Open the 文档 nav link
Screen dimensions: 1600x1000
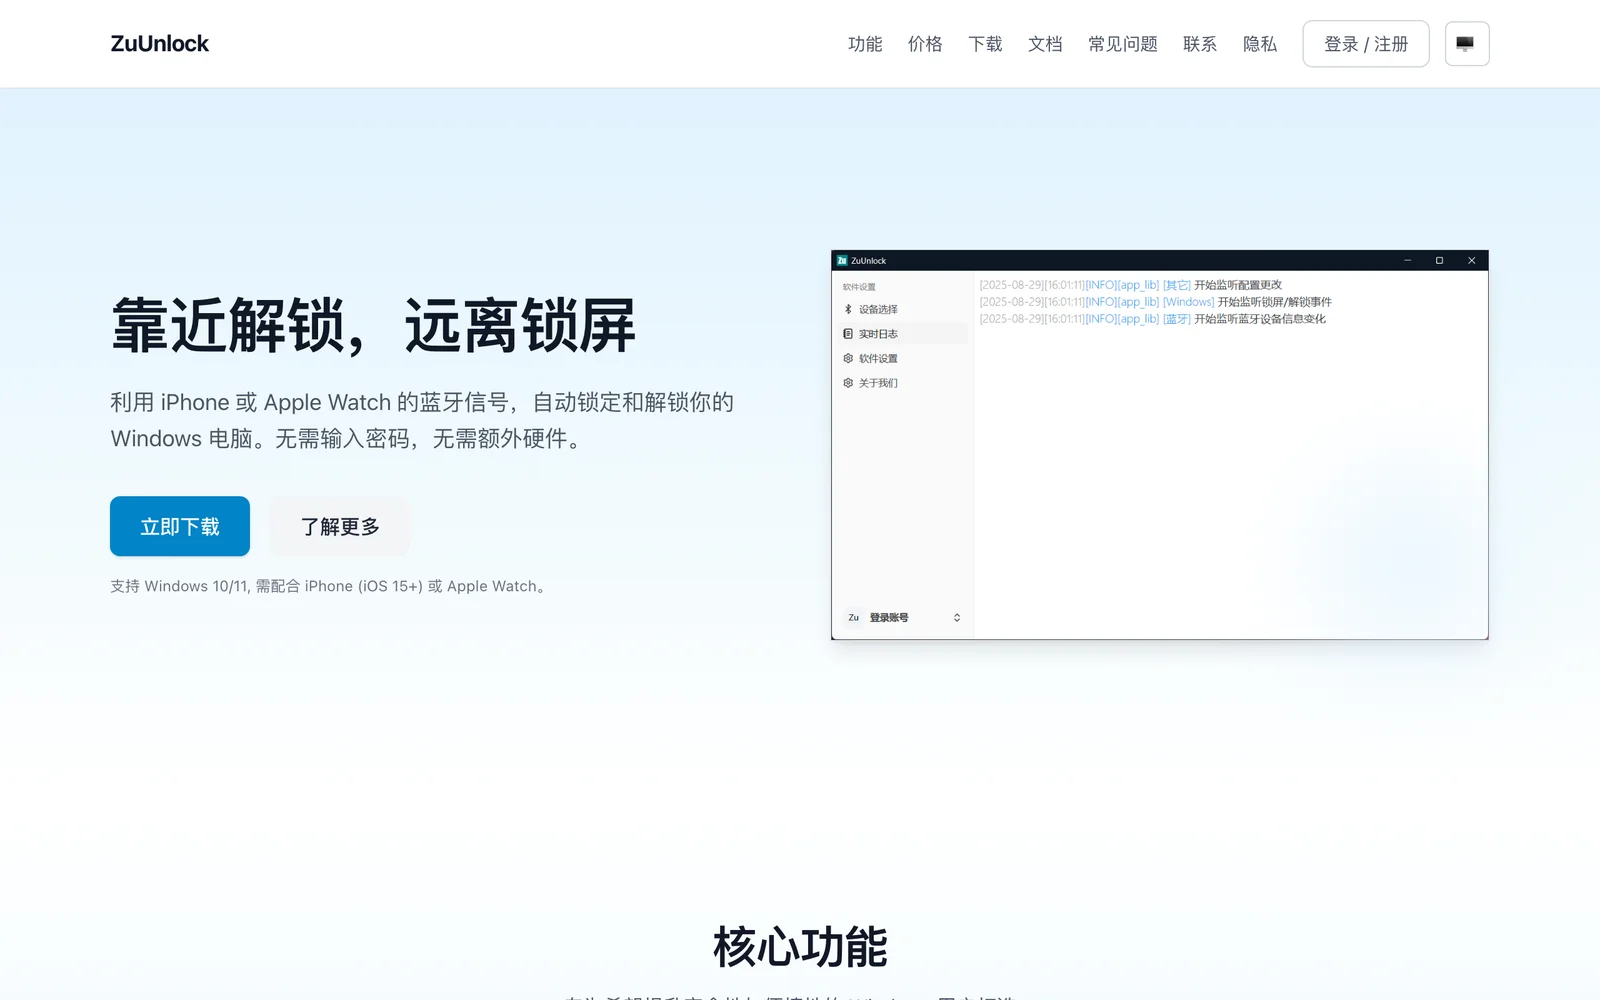(x=1045, y=44)
